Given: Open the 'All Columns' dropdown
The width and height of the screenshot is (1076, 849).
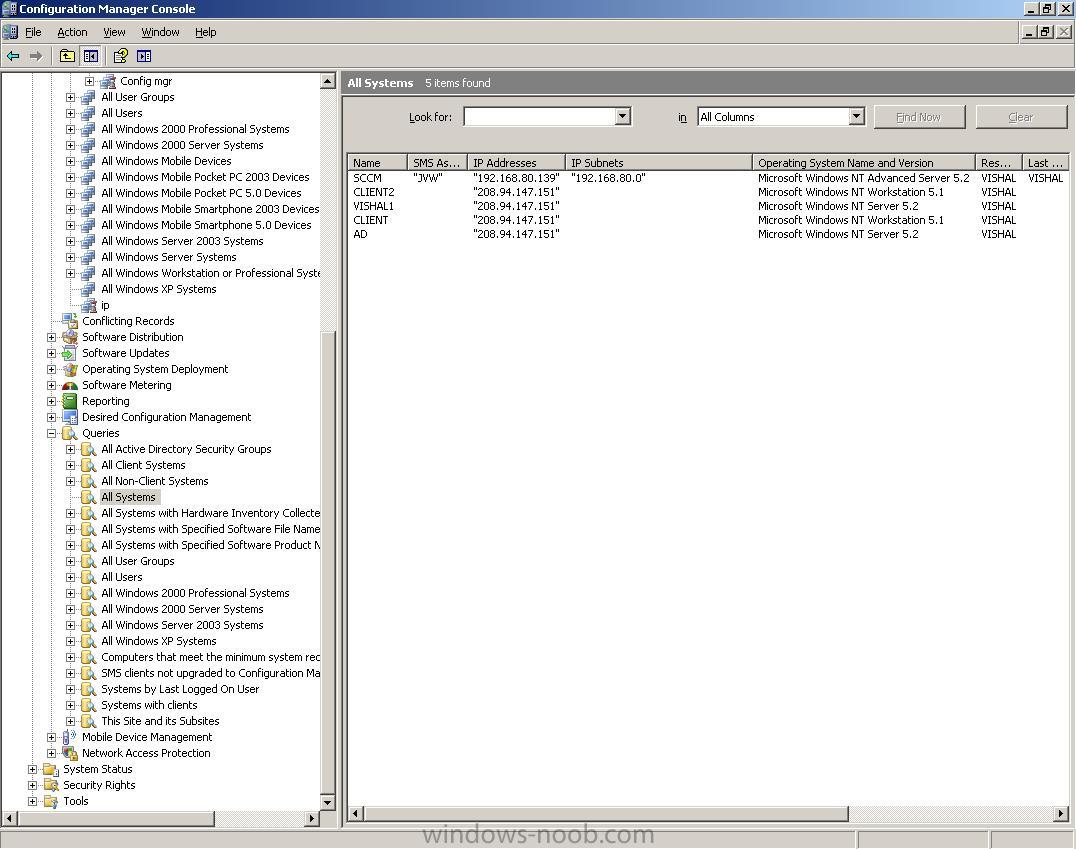Looking at the screenshot, I should (x=856, y=116).
